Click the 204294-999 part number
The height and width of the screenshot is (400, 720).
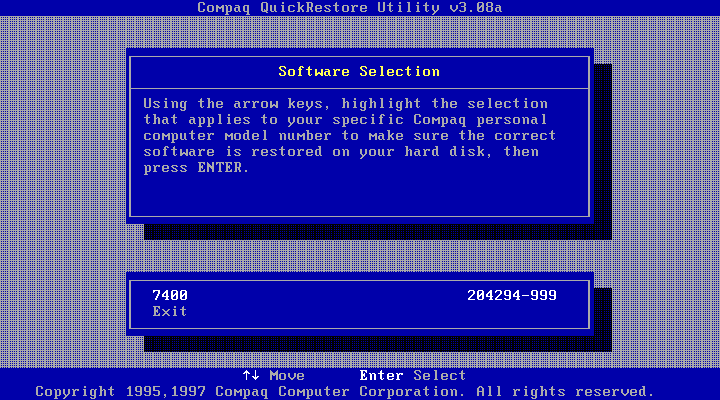[x=512, y=295]
